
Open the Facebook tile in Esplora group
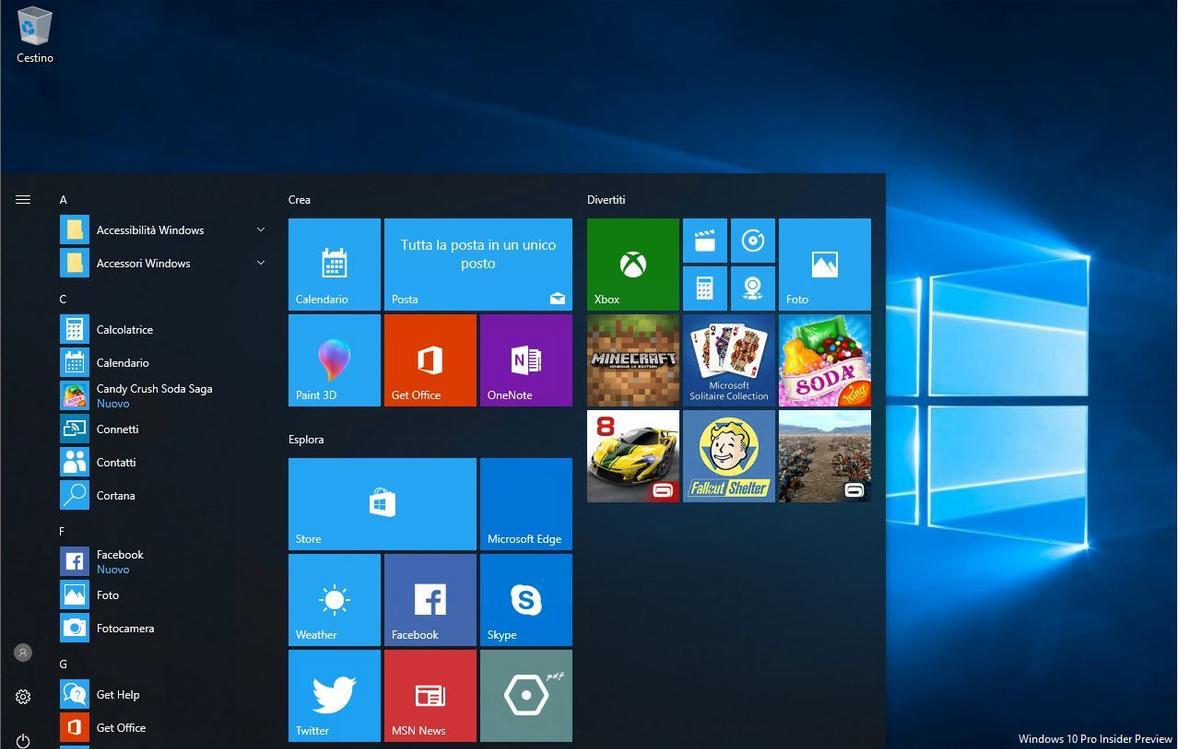coord(430,600)
